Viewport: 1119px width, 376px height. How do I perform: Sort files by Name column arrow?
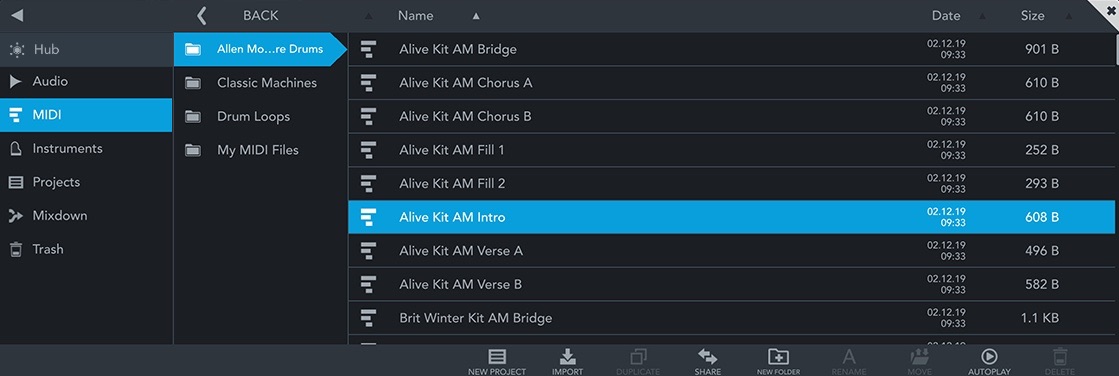coord(476,16)
